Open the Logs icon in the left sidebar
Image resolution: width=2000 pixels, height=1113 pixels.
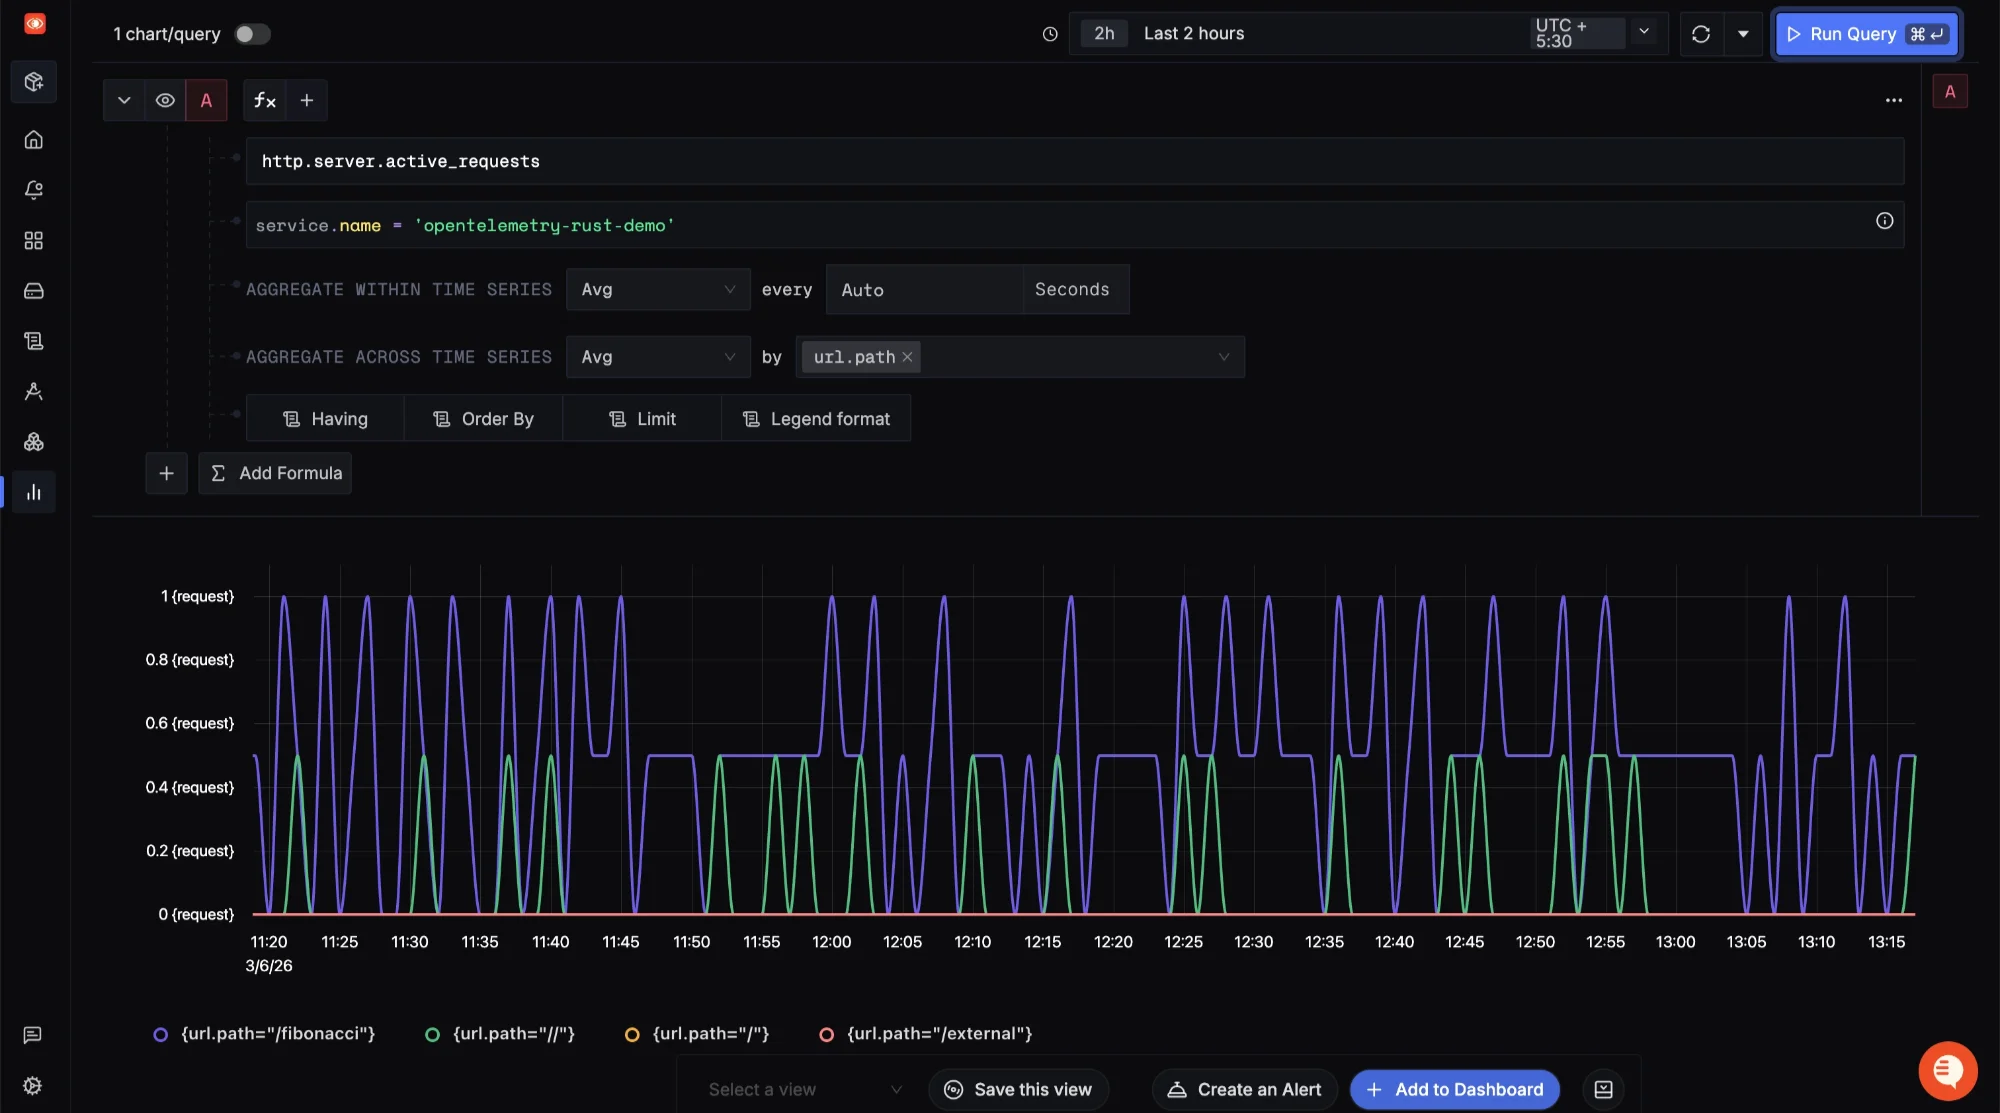coord(34,340)
